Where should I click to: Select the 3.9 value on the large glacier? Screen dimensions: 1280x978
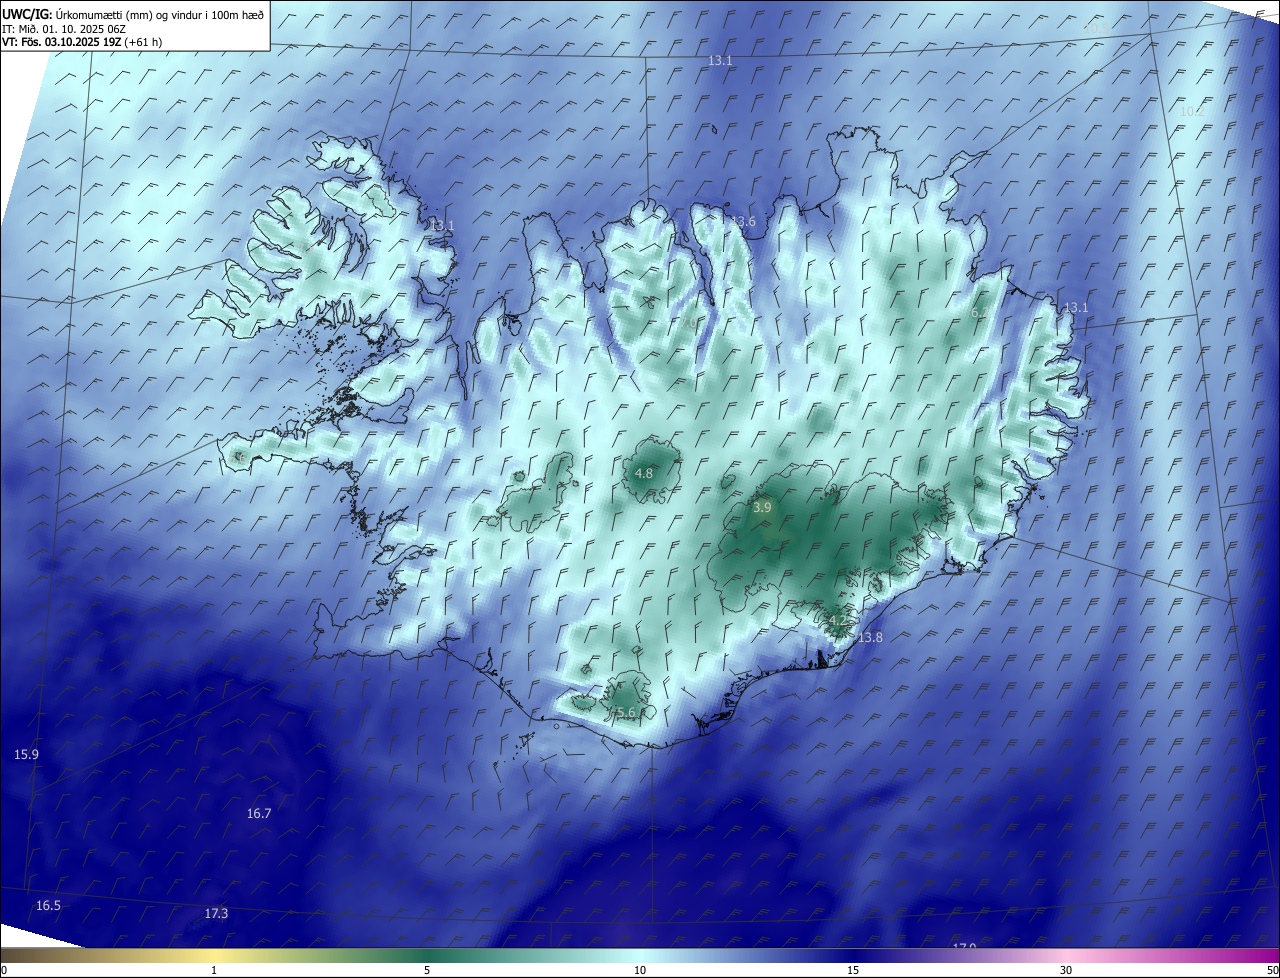762,508
